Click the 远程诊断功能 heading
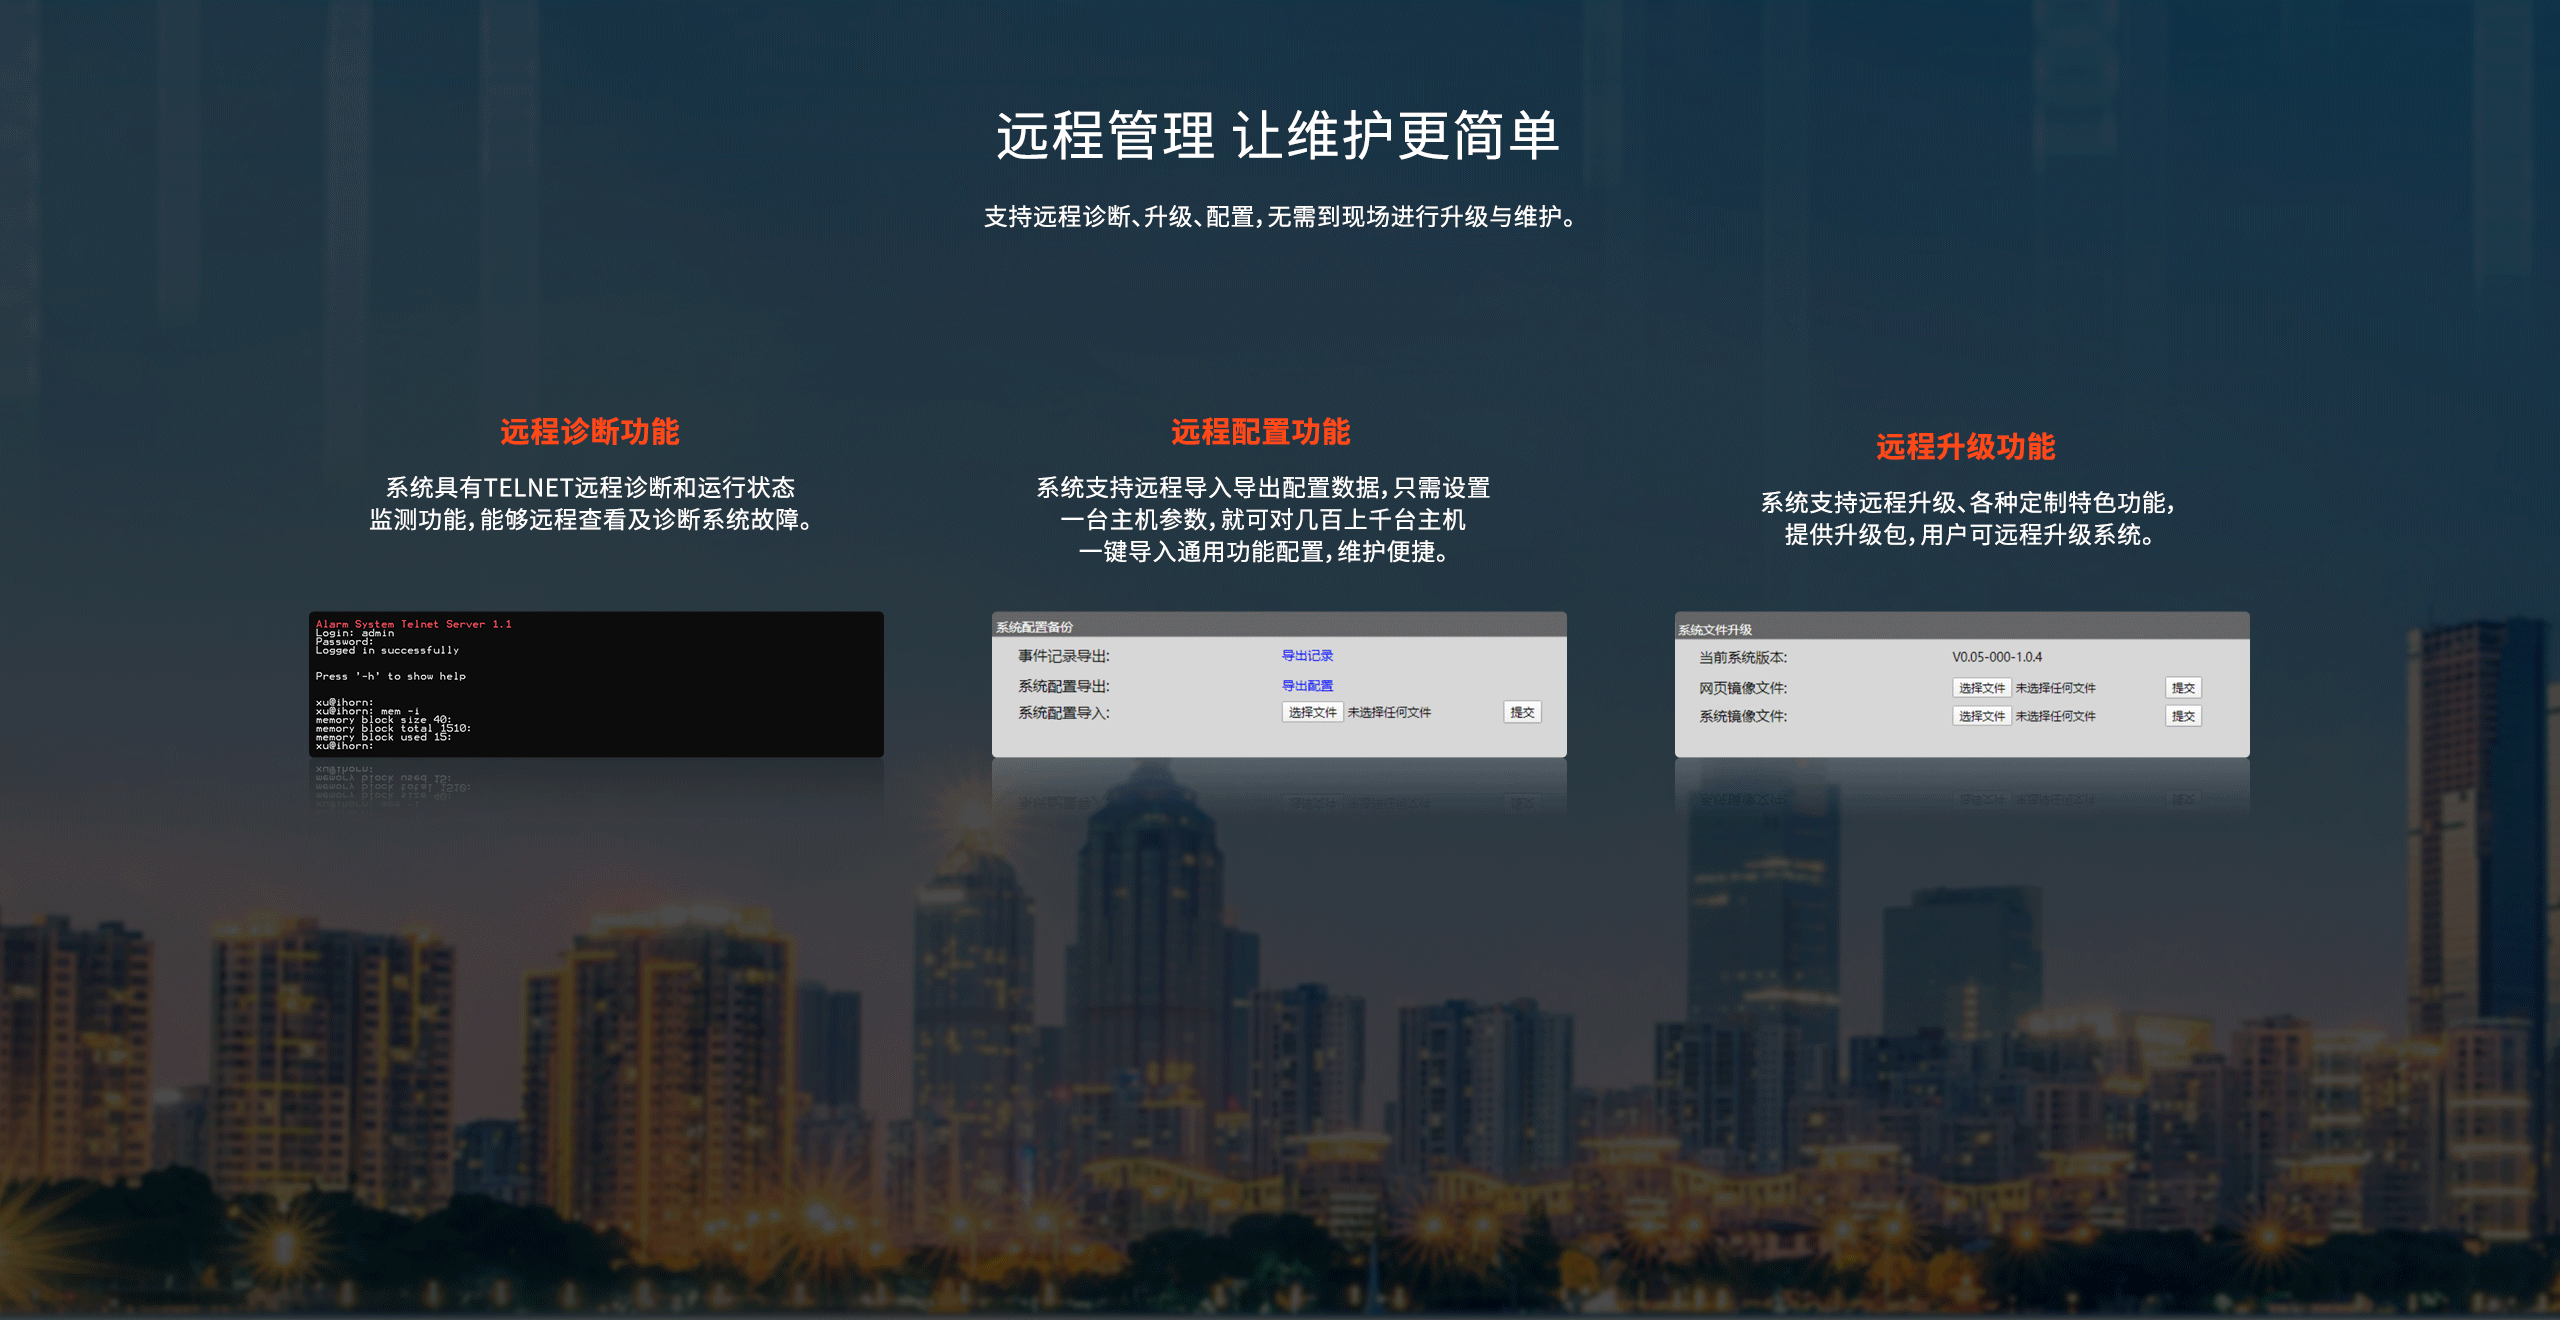The height and width of the screenshot is (1320, 2560). [x=590, y=431]
